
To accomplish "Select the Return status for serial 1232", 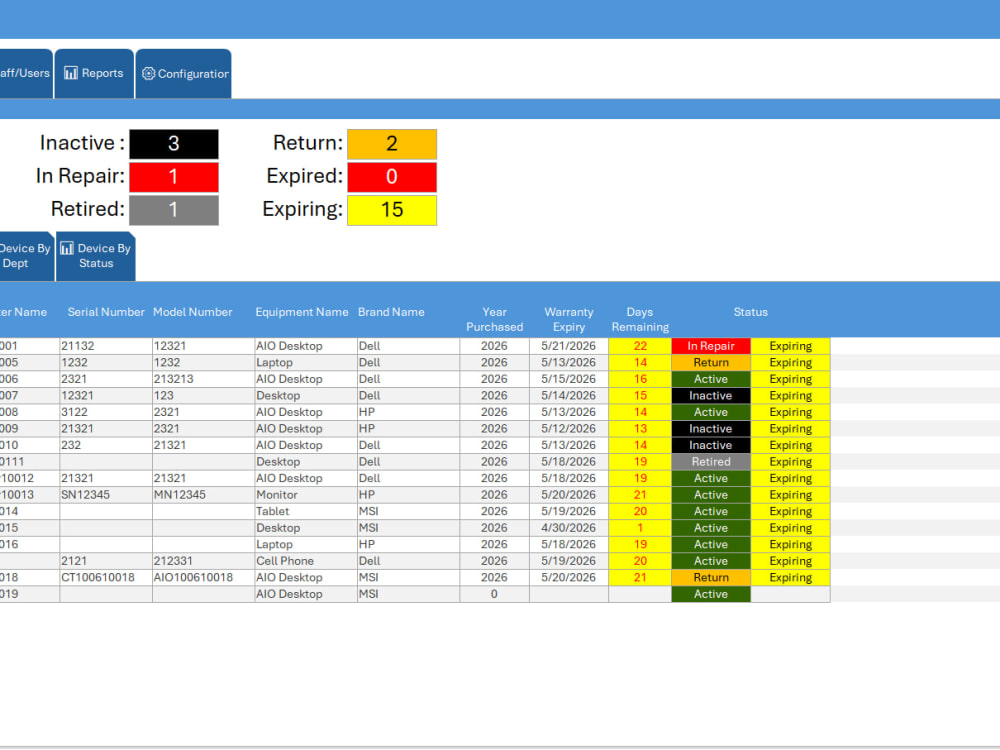I will coord(711,362).
